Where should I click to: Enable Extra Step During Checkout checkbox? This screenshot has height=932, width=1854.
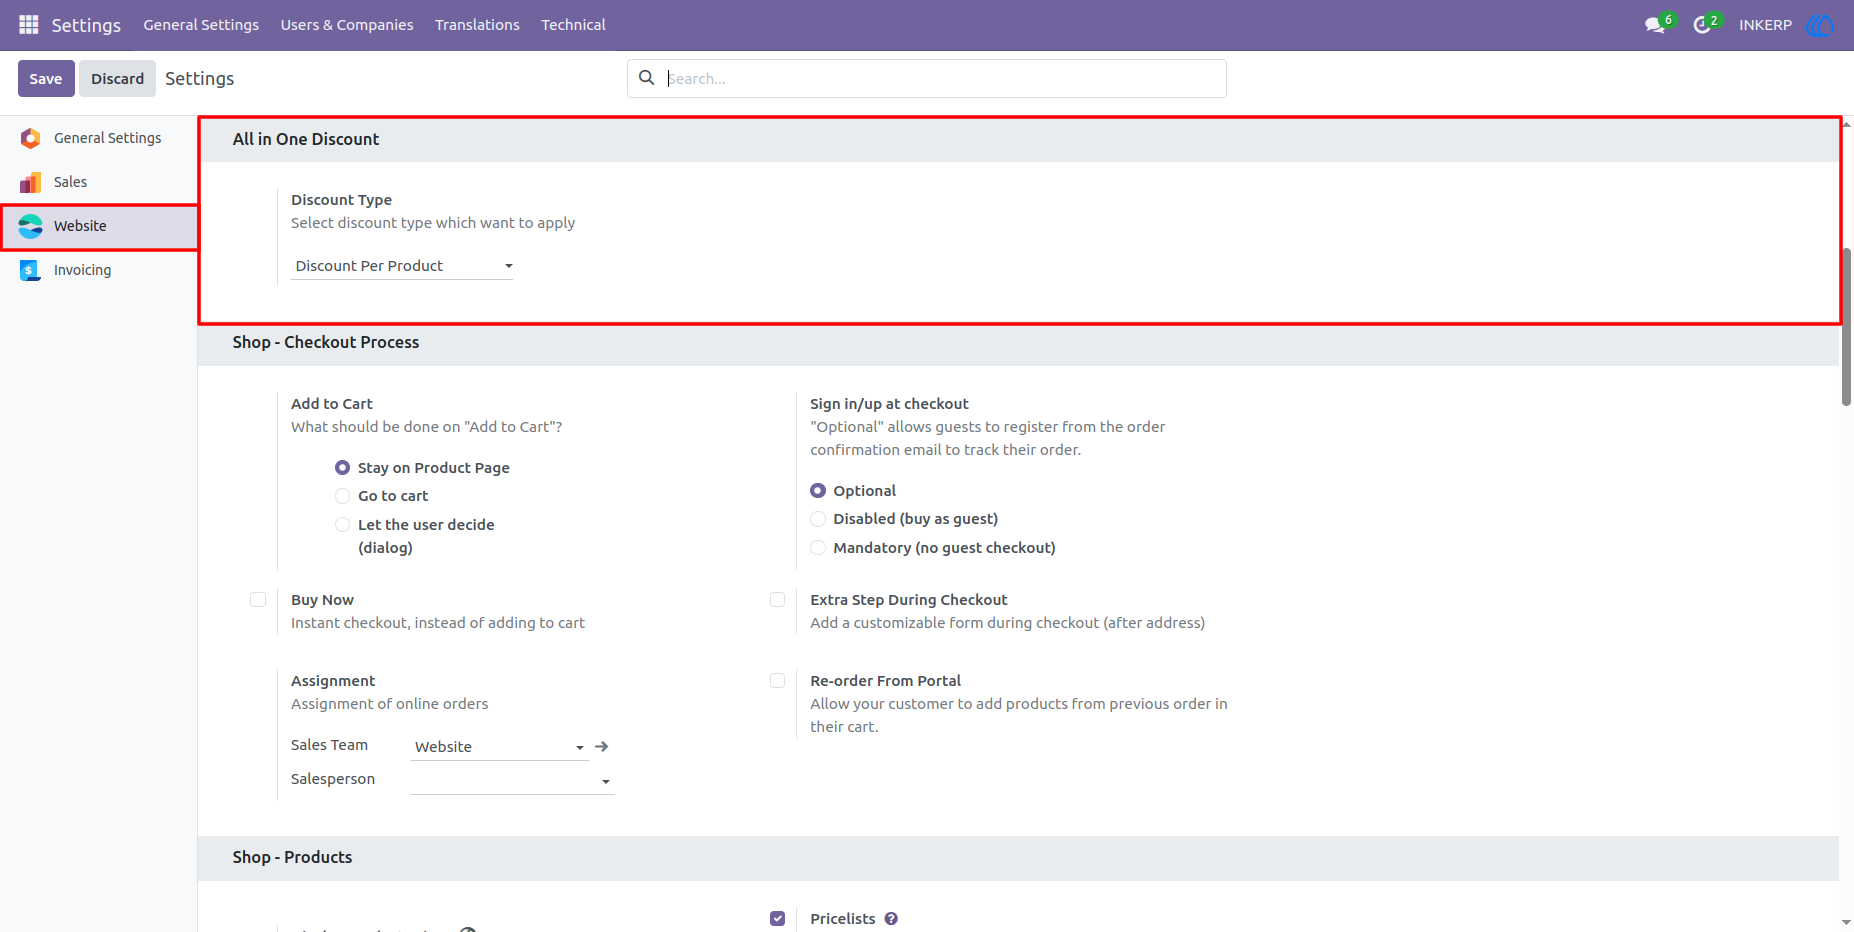coord(777,600)
